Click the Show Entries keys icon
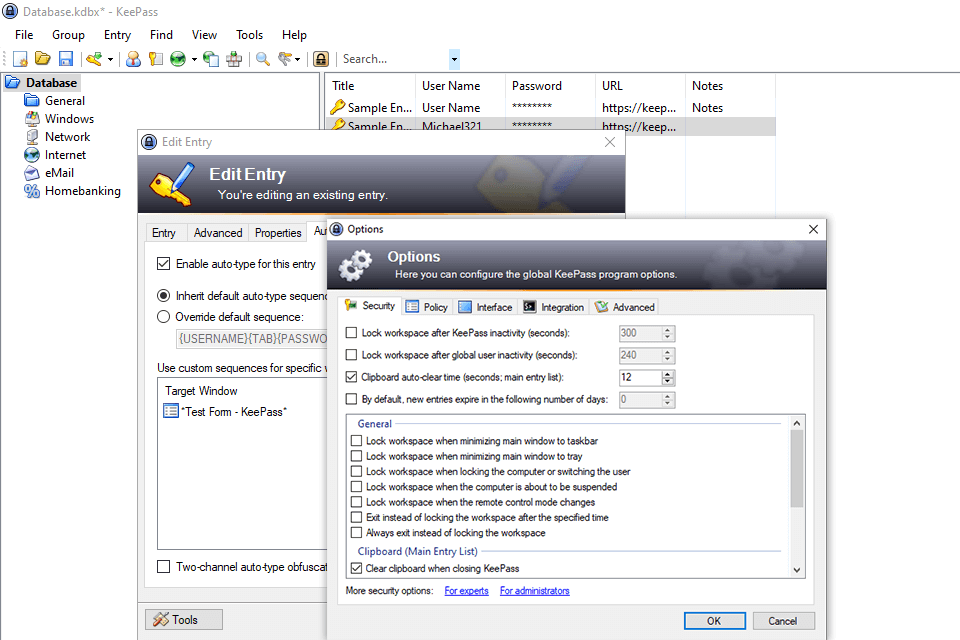This screenshot has height=640, width=960. 285,59
